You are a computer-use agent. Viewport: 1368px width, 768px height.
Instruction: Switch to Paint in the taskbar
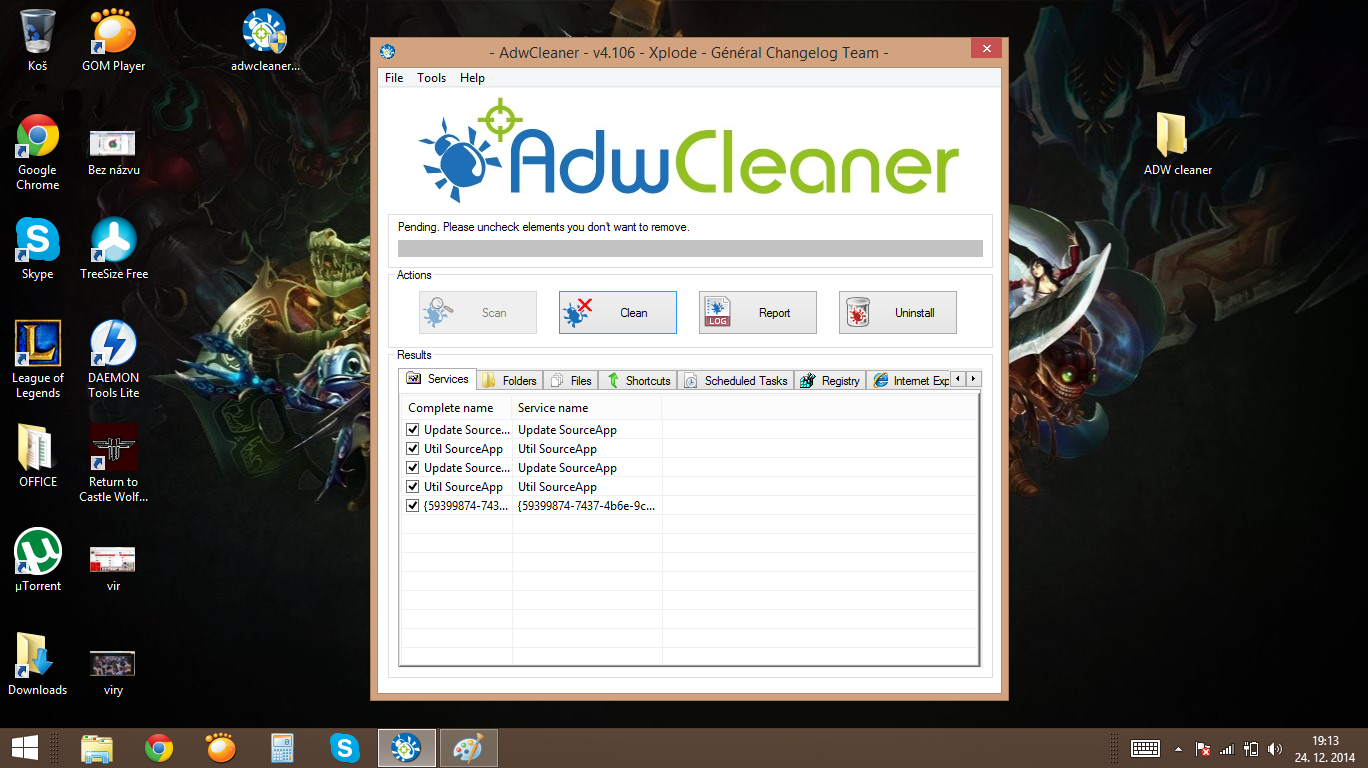468,748
